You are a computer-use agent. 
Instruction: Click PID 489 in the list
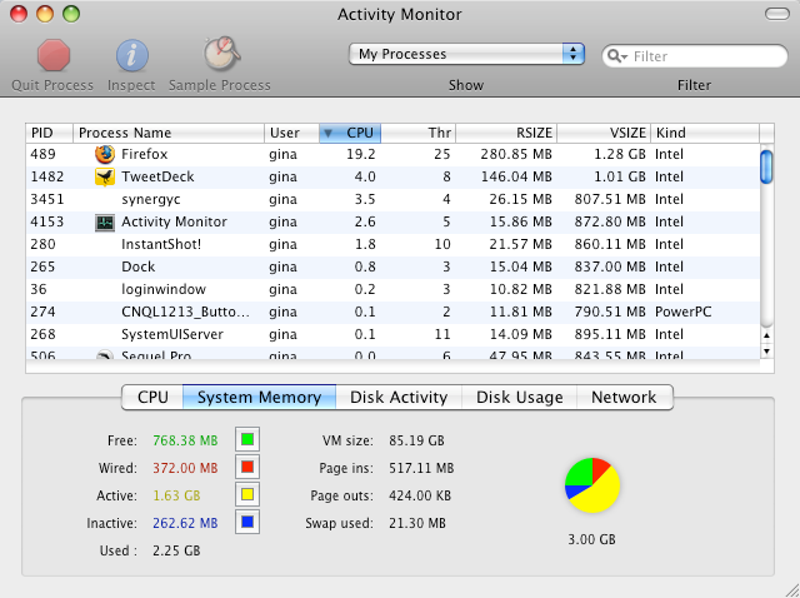point(43,154)
